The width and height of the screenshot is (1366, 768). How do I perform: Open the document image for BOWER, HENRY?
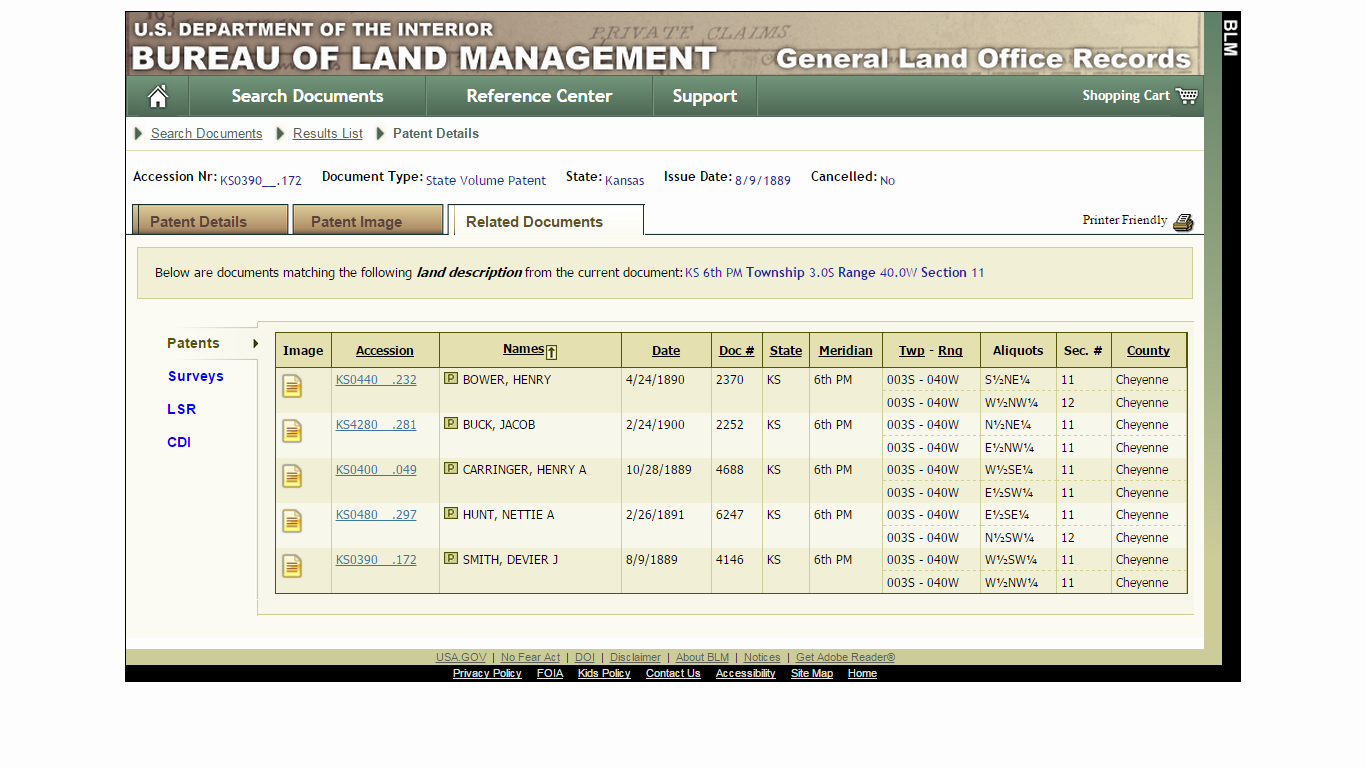click(292, 385)
